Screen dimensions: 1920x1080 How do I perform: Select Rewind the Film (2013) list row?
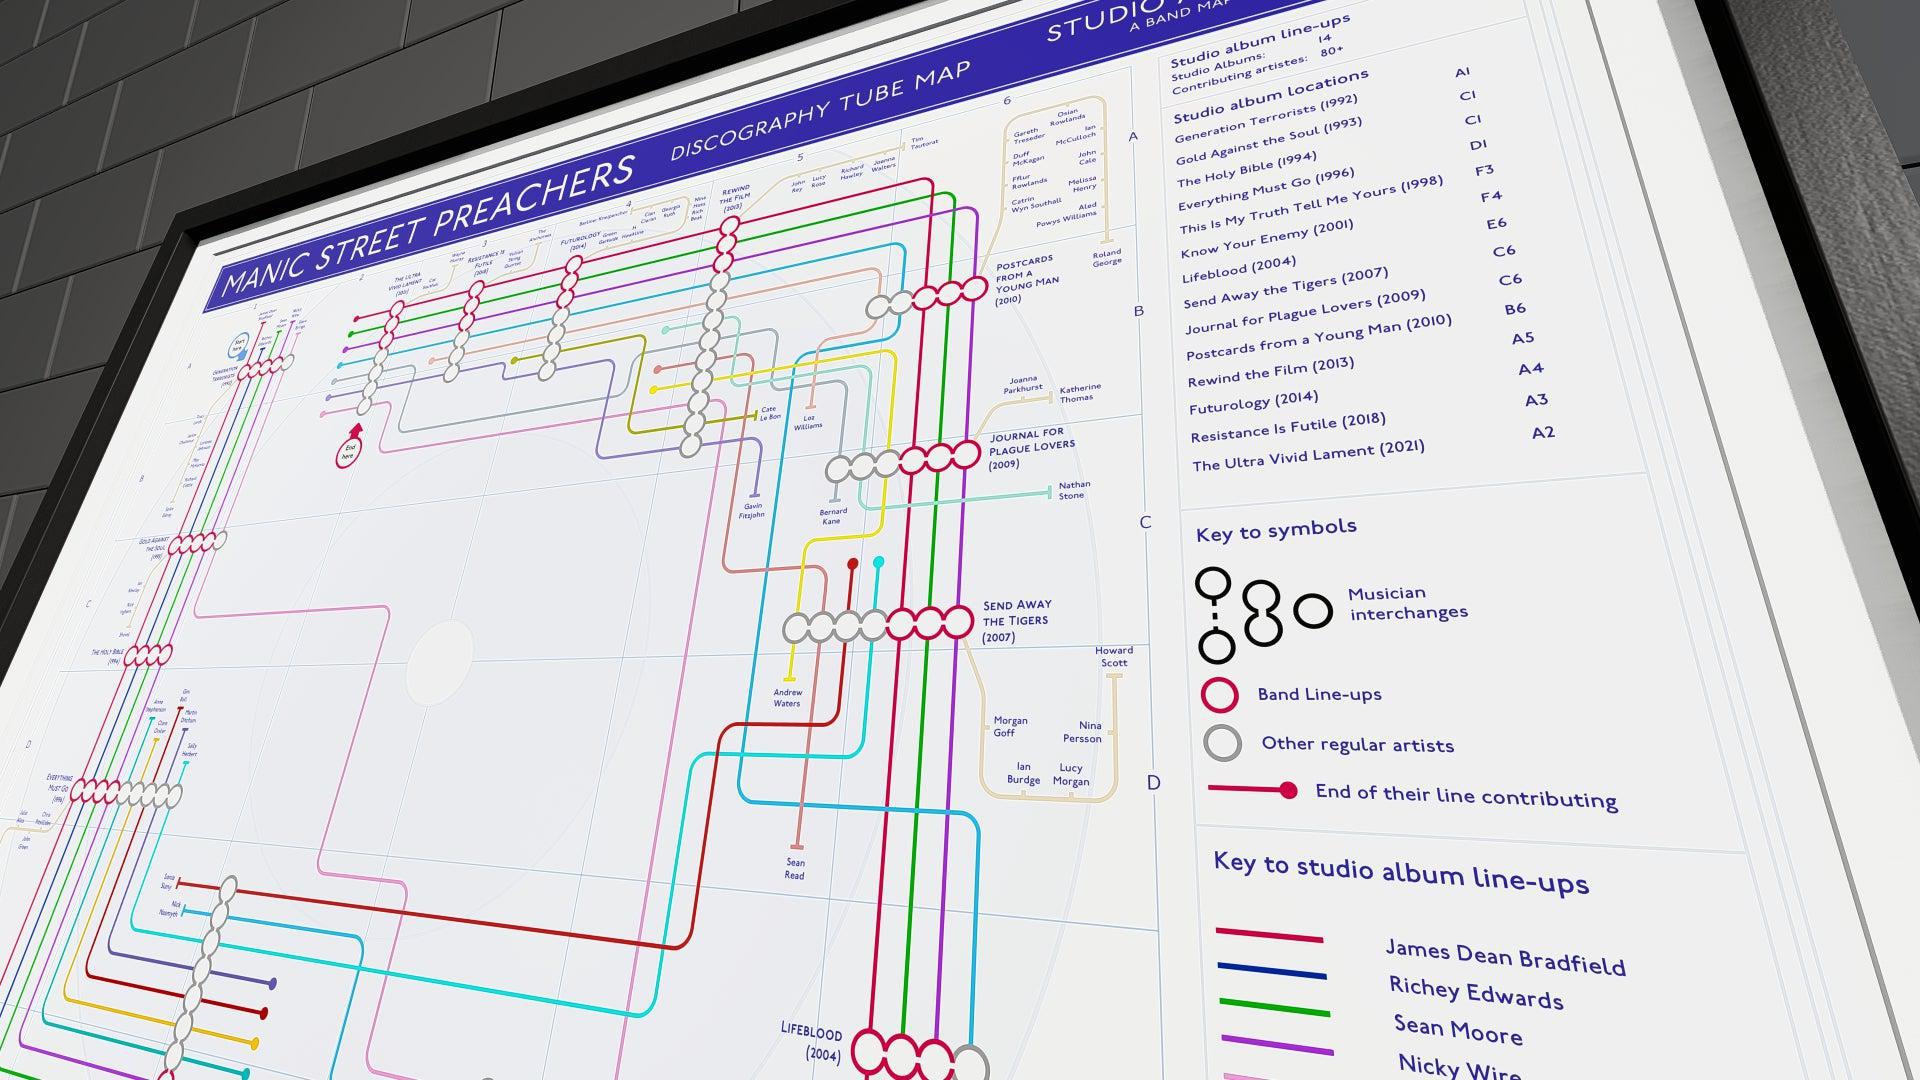point(1271,371)
